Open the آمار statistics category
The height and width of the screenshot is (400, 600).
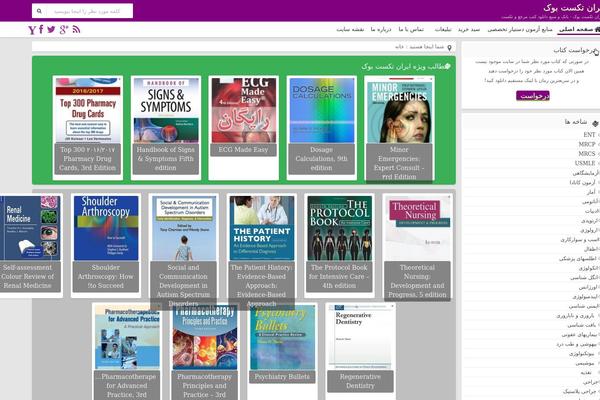(591, 192)
